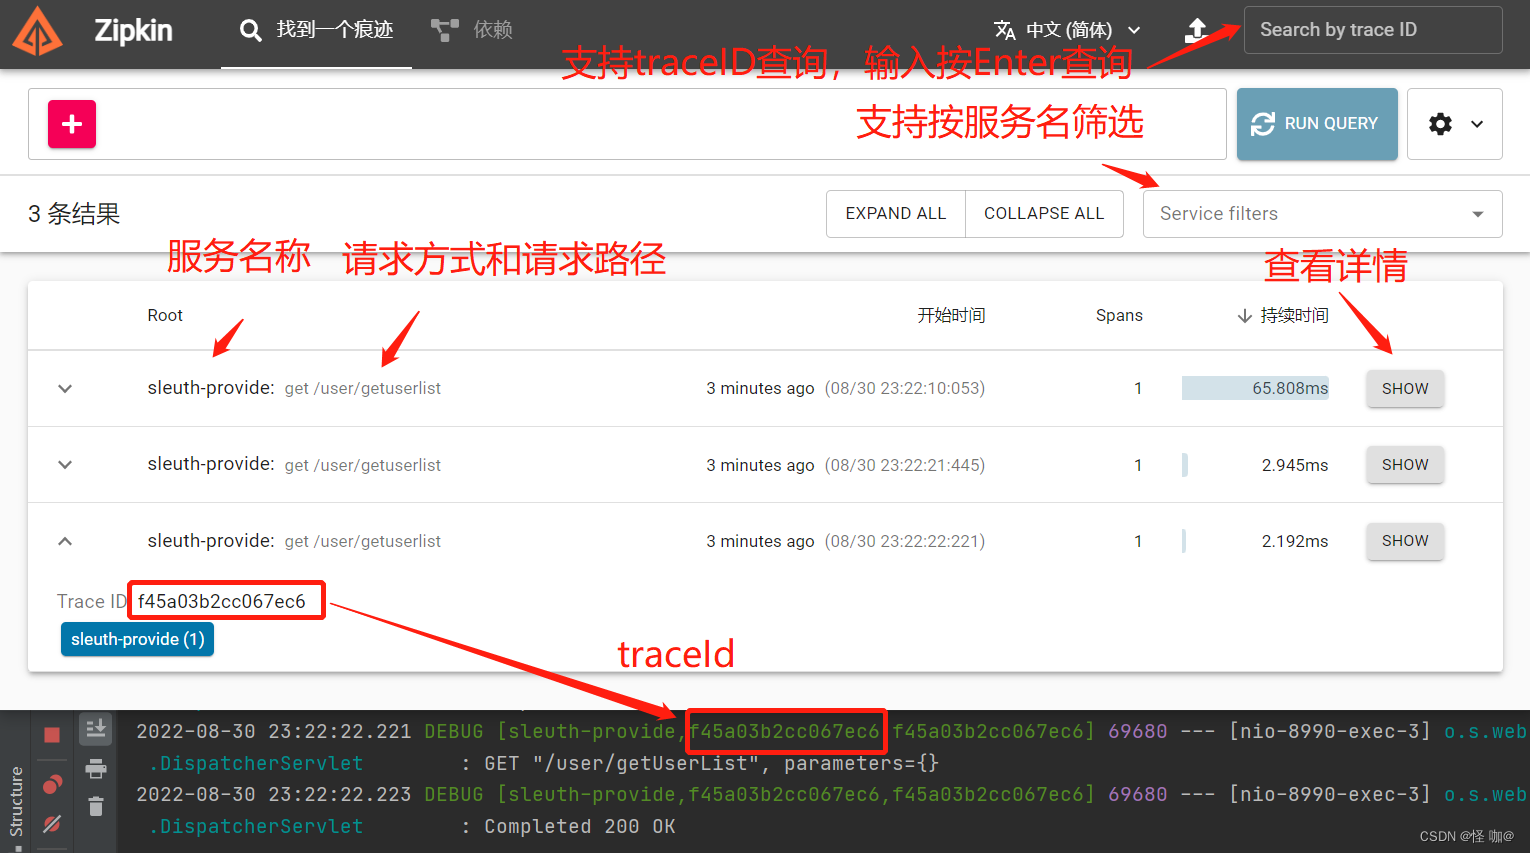Screen dimensions: 1530x853
Task: Focus the Search by trace ID field
Action: point(1373,30)
